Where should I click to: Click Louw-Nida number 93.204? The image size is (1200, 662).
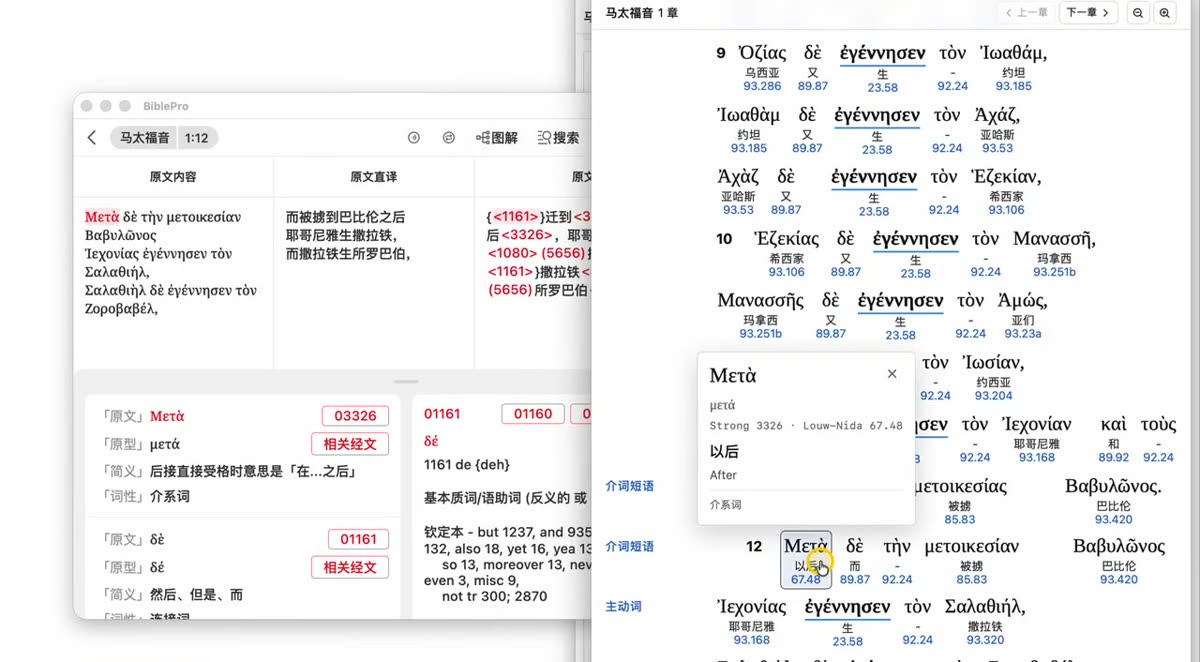[x=994, y=396]
